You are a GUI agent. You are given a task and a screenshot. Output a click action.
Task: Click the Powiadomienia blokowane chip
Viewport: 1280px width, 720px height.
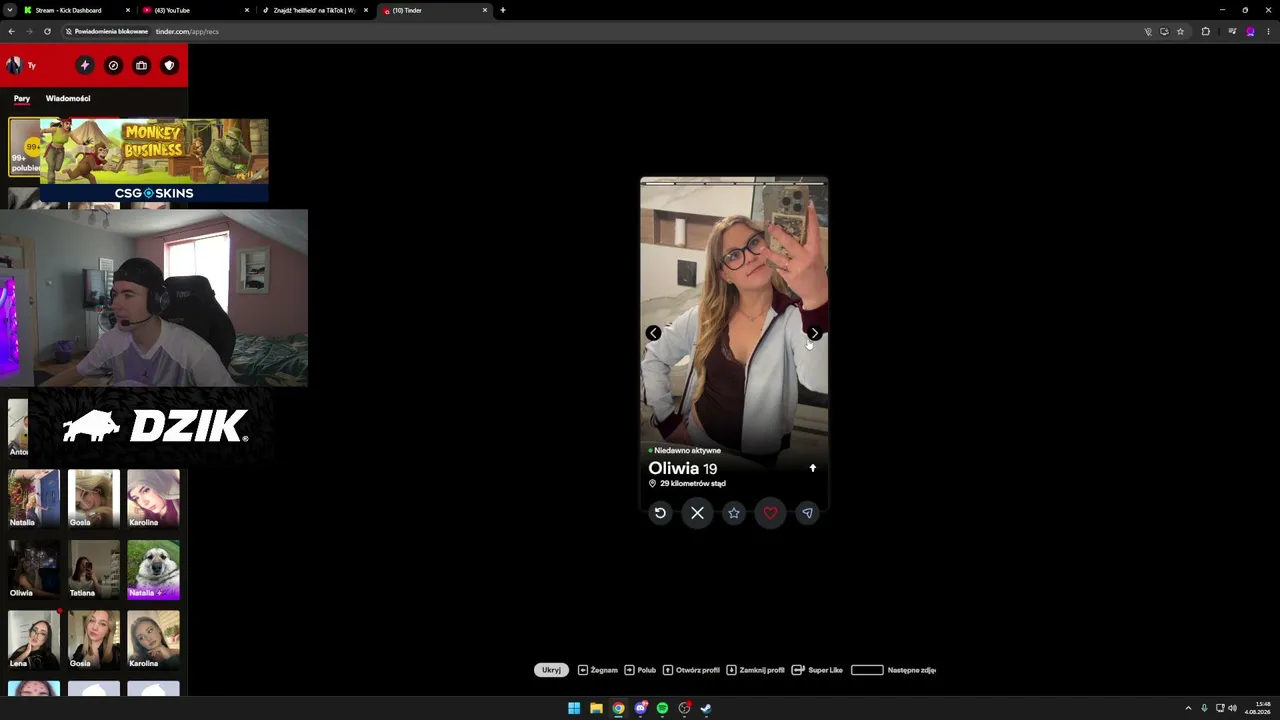(107, 31)
